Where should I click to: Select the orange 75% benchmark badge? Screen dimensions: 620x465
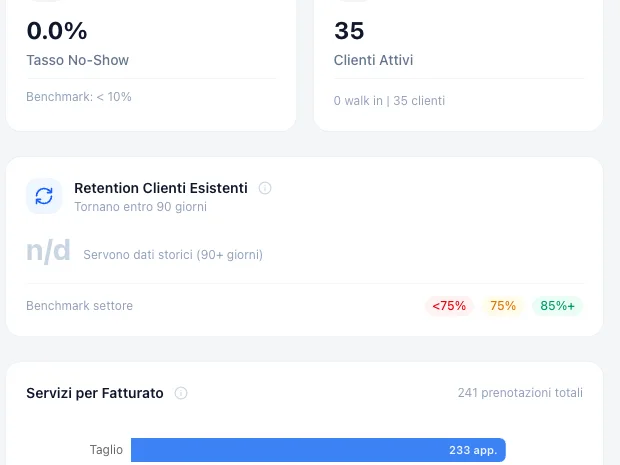[503, 306]
